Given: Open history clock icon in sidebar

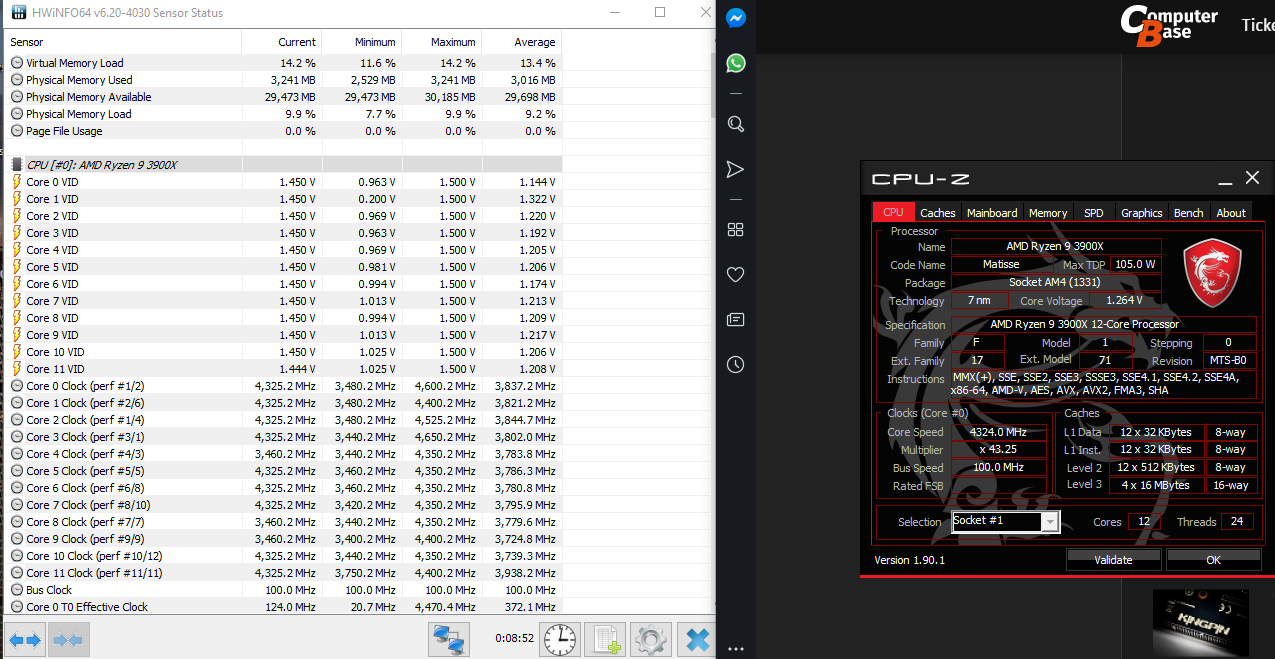Looking at the screenshot, I should pyautogui.click(x=736, y=364).
